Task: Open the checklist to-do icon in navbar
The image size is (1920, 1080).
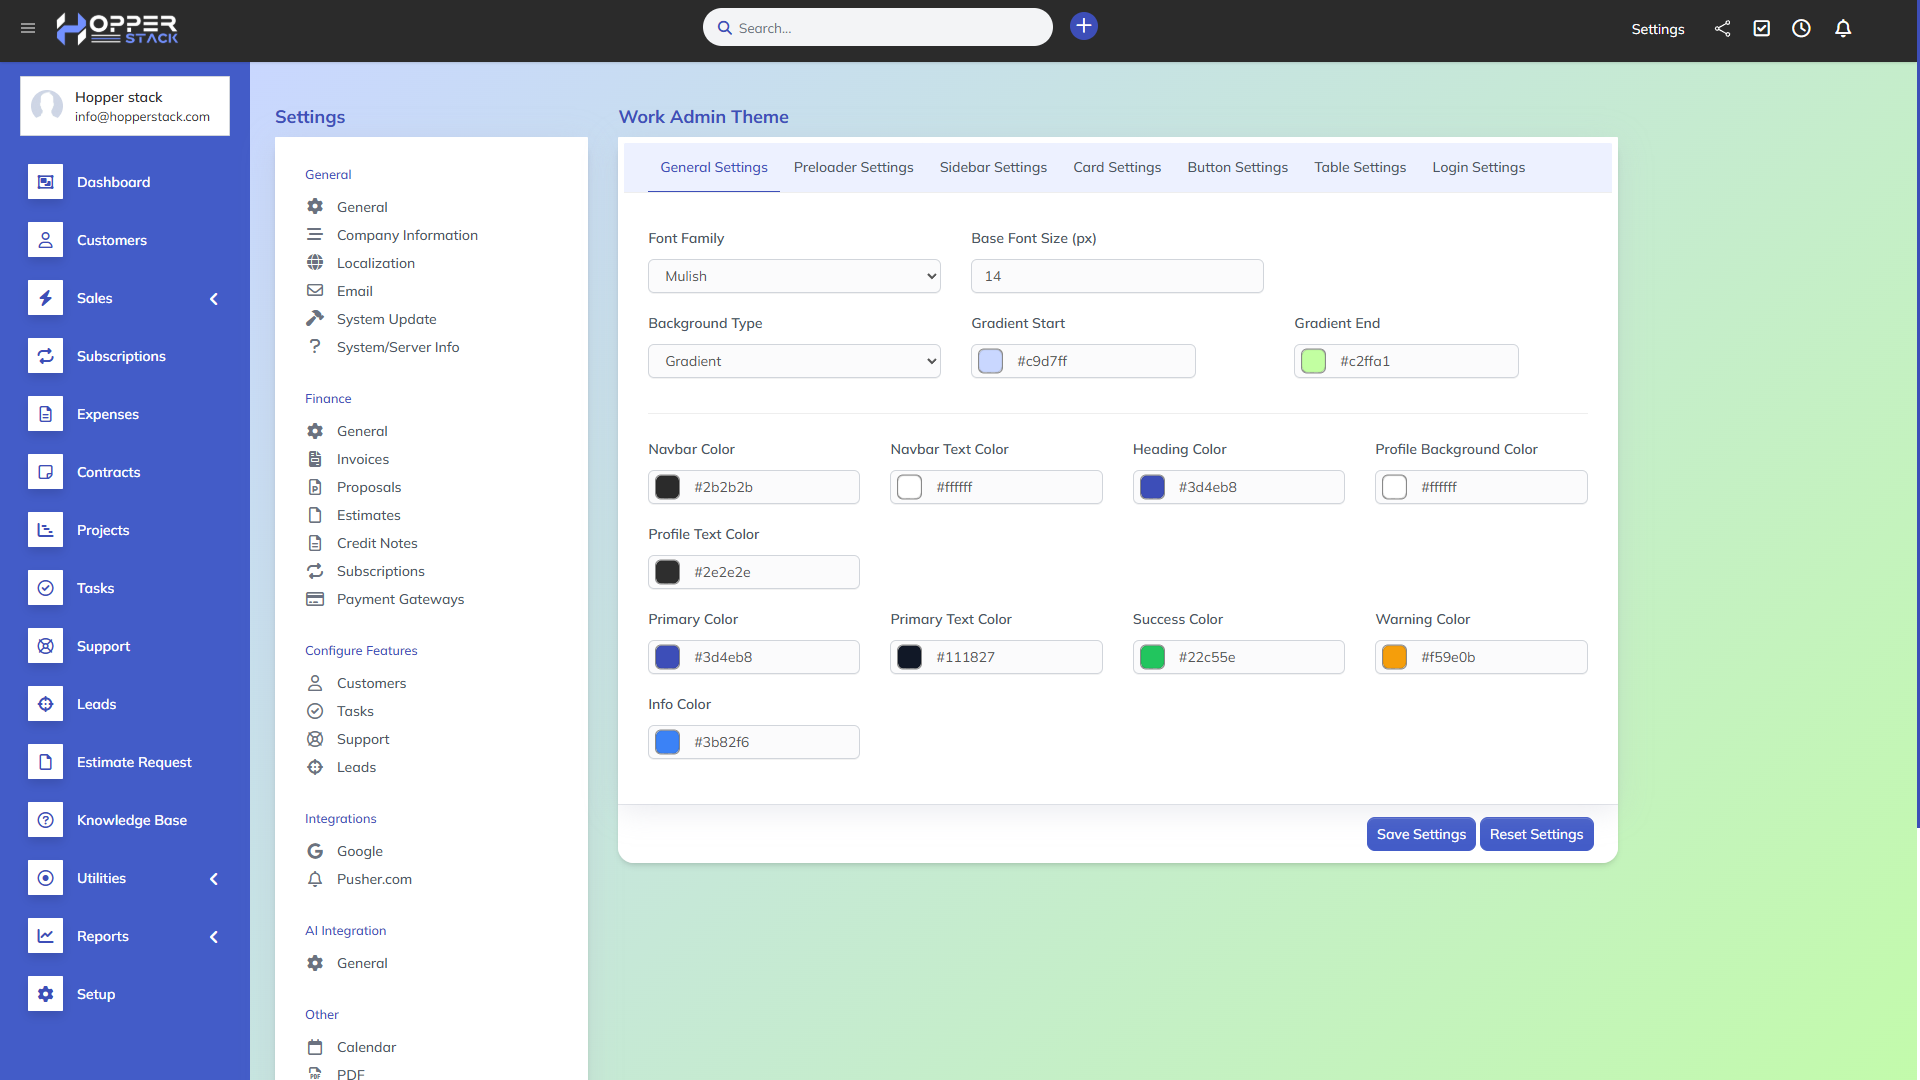Action: coord(1762,29)
